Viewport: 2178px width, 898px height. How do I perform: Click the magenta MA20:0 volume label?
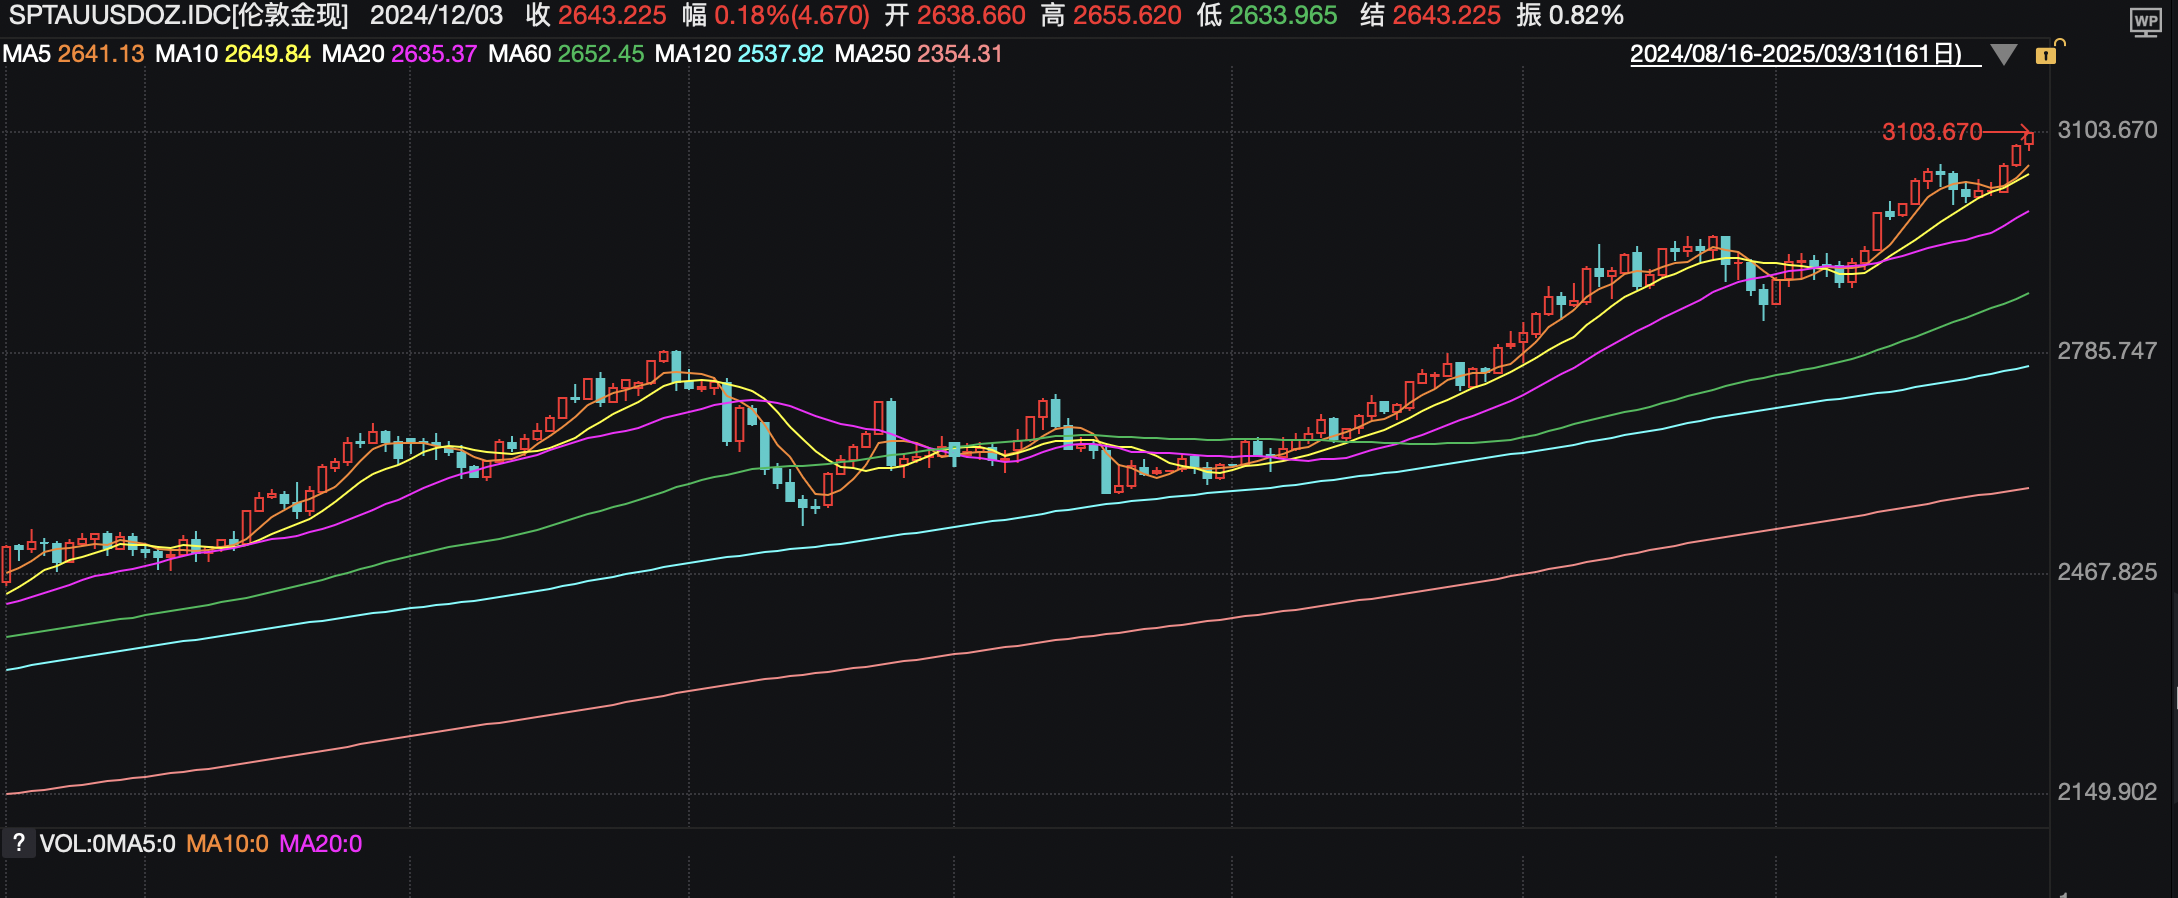(321, 844)
